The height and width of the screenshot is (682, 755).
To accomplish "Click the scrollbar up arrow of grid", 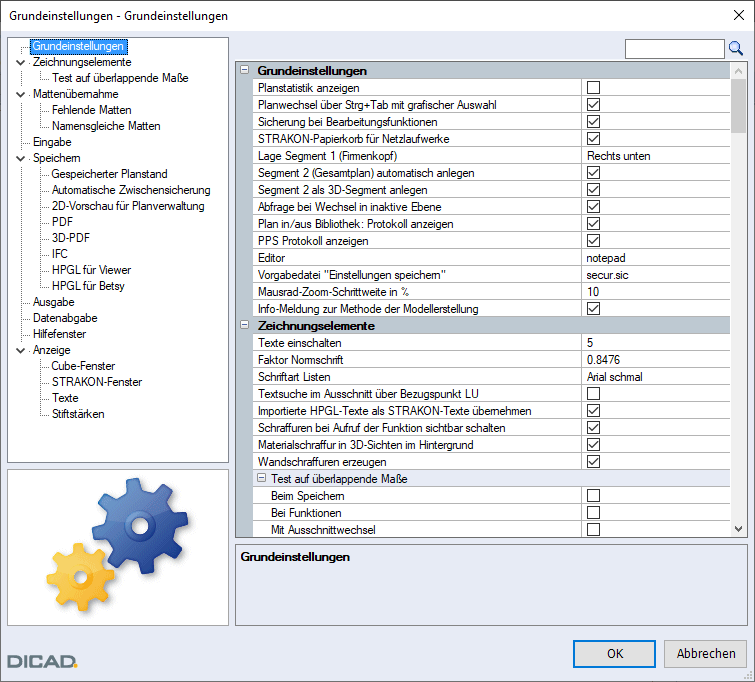I will pyautogui.click(x=738, y=71).
